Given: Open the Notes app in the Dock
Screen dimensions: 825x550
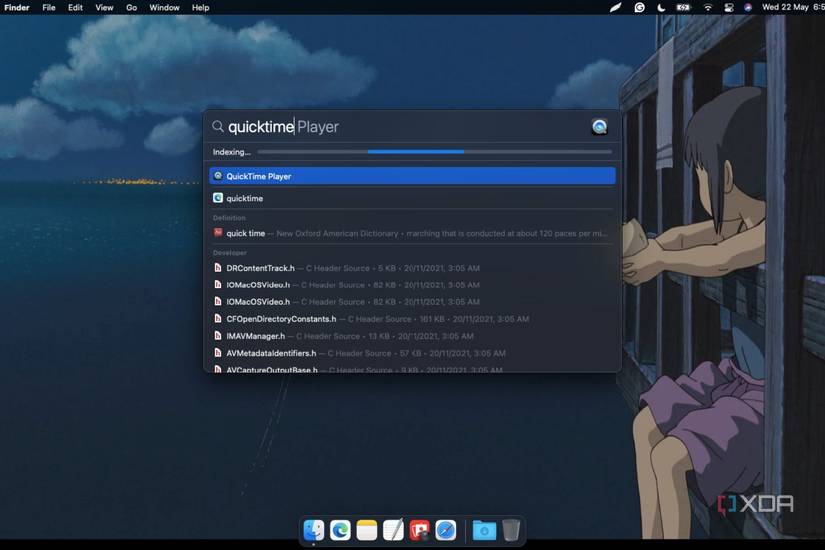Looking at the screenshot, I should 367,530.
